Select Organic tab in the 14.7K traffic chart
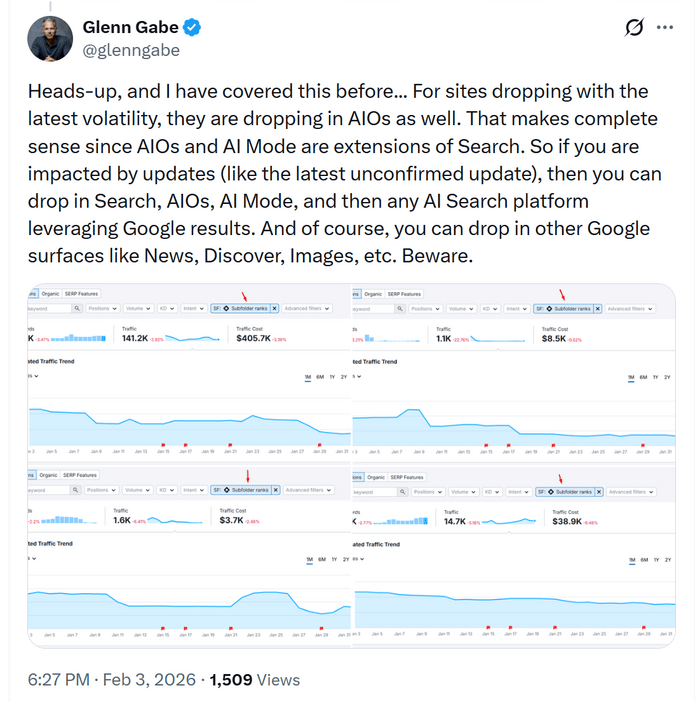700x702 pixels. pyautogui.click(x=374, y=477)
